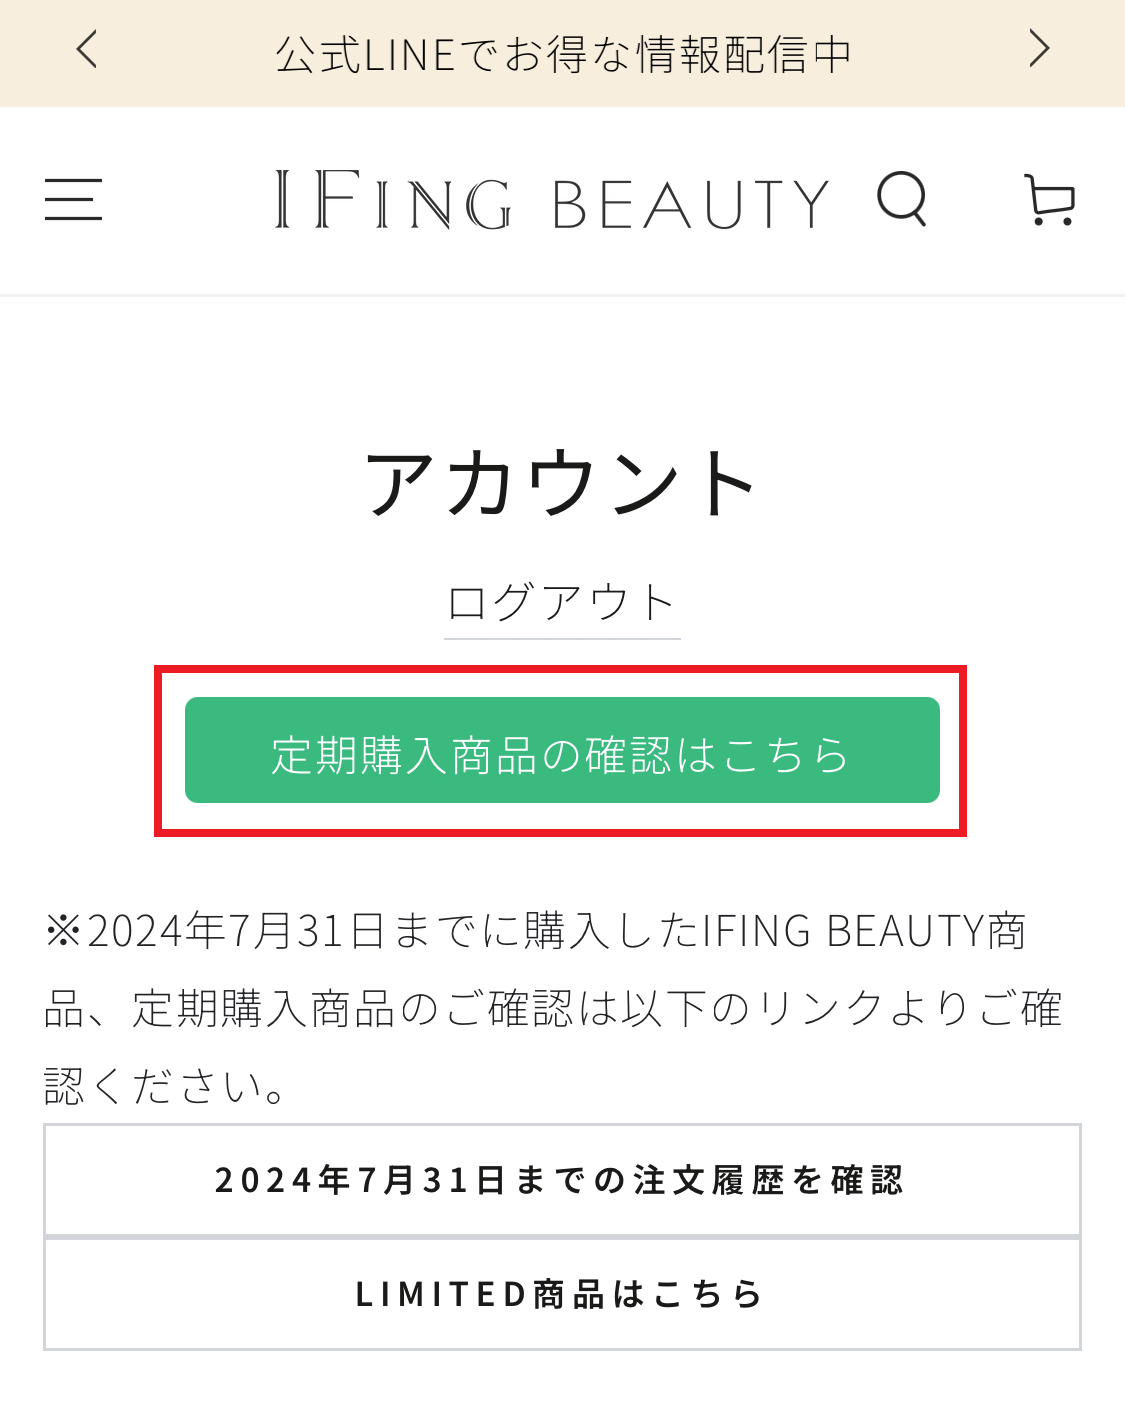
Task: Open search with the magnifier icon
Action: [902, 199]
